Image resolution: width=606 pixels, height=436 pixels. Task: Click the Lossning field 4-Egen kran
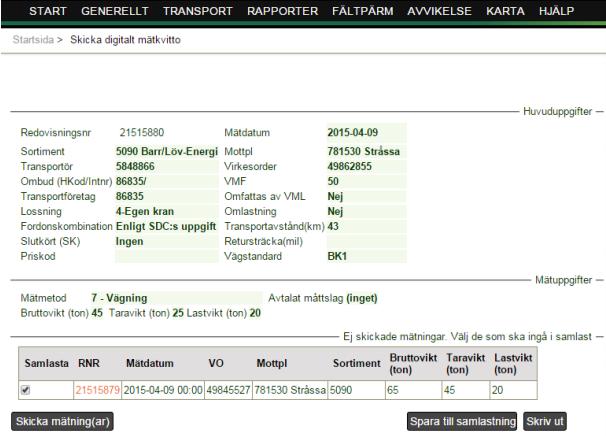167,211
